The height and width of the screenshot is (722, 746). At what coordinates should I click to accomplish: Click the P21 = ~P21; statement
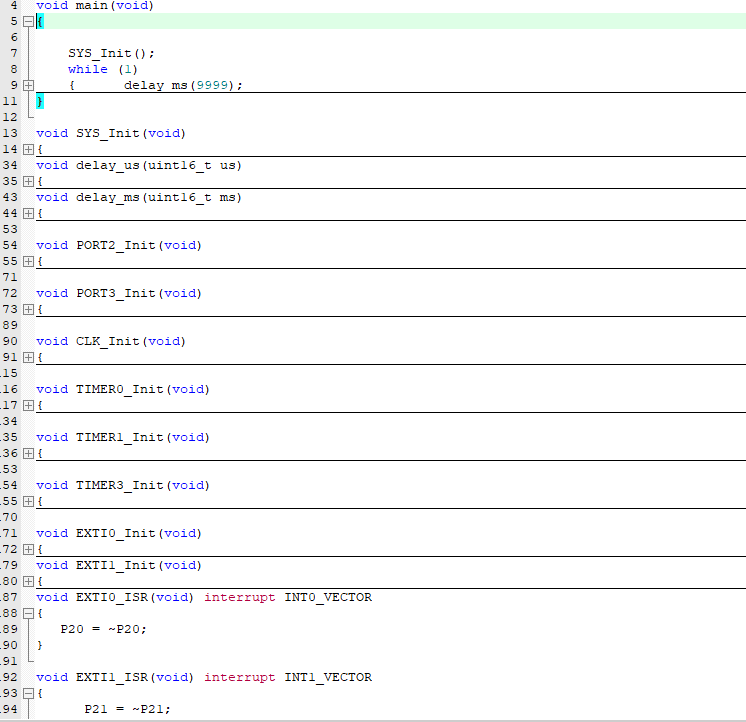(x=128, y=709)
